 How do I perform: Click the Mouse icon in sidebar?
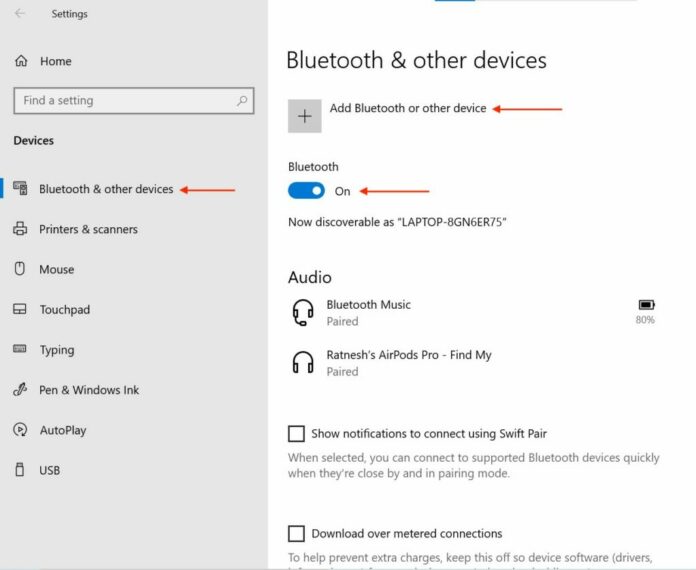click(20, 269)
